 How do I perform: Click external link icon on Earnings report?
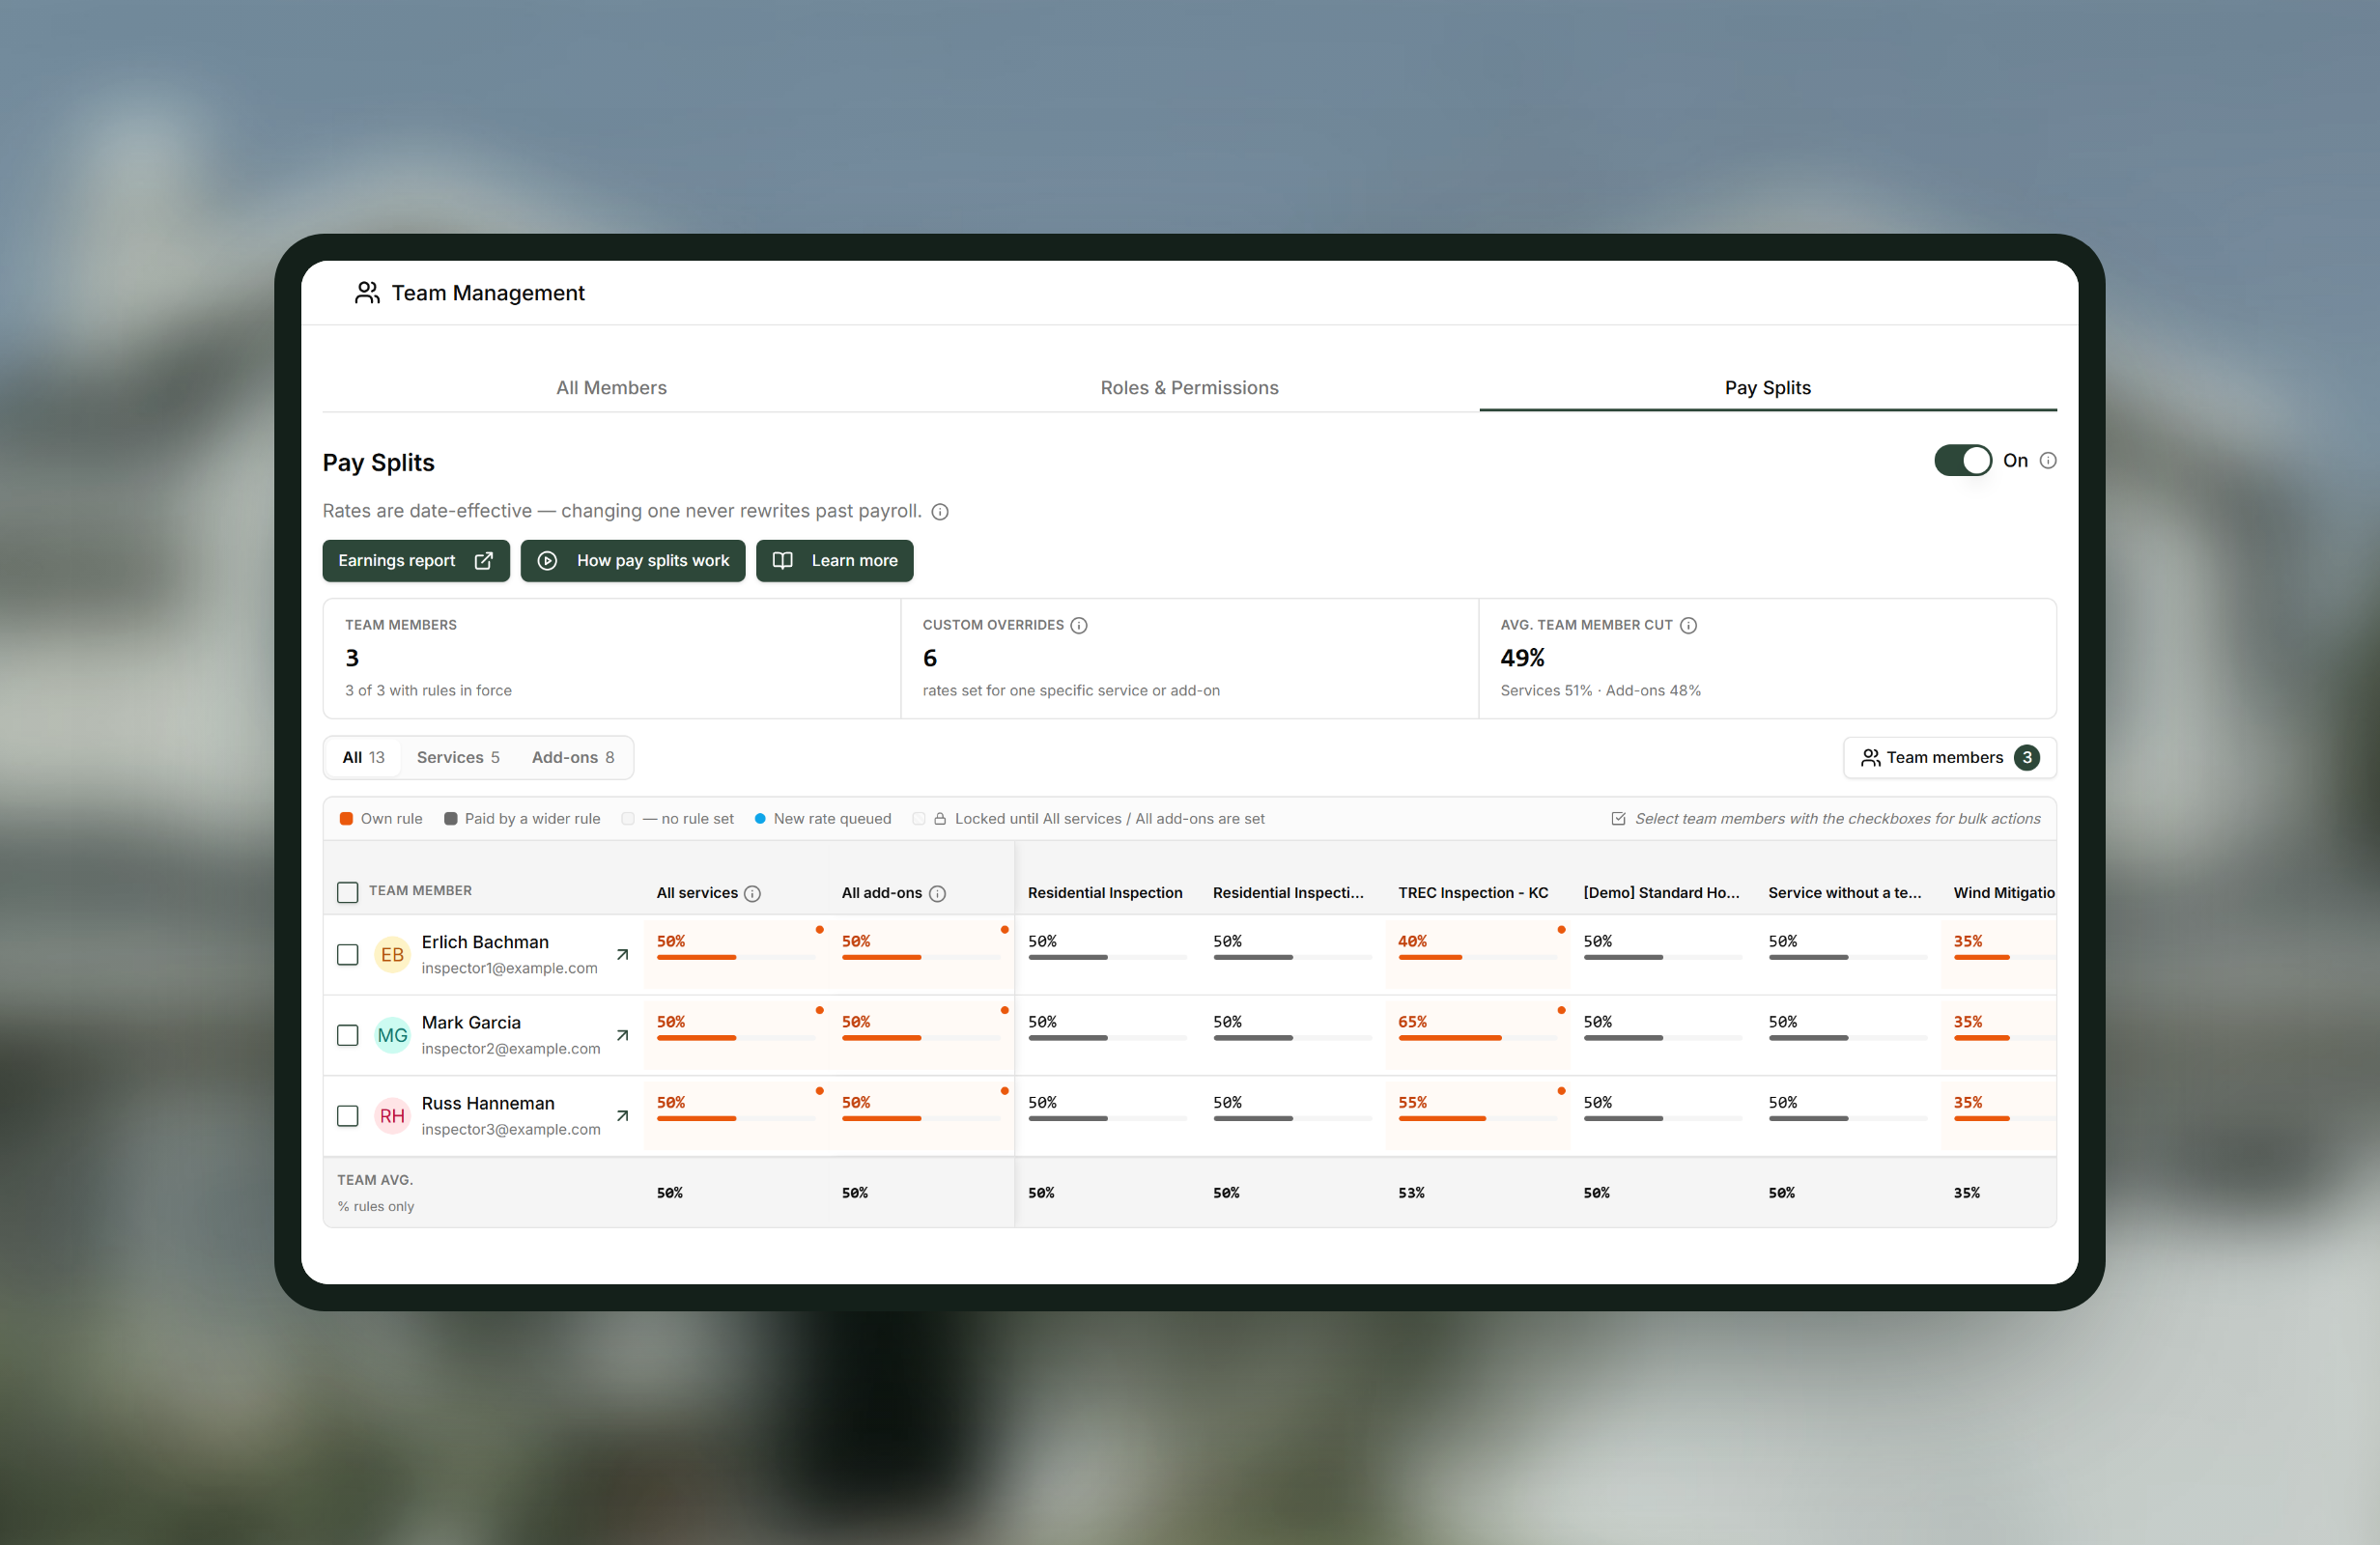(x=484, y=560)
